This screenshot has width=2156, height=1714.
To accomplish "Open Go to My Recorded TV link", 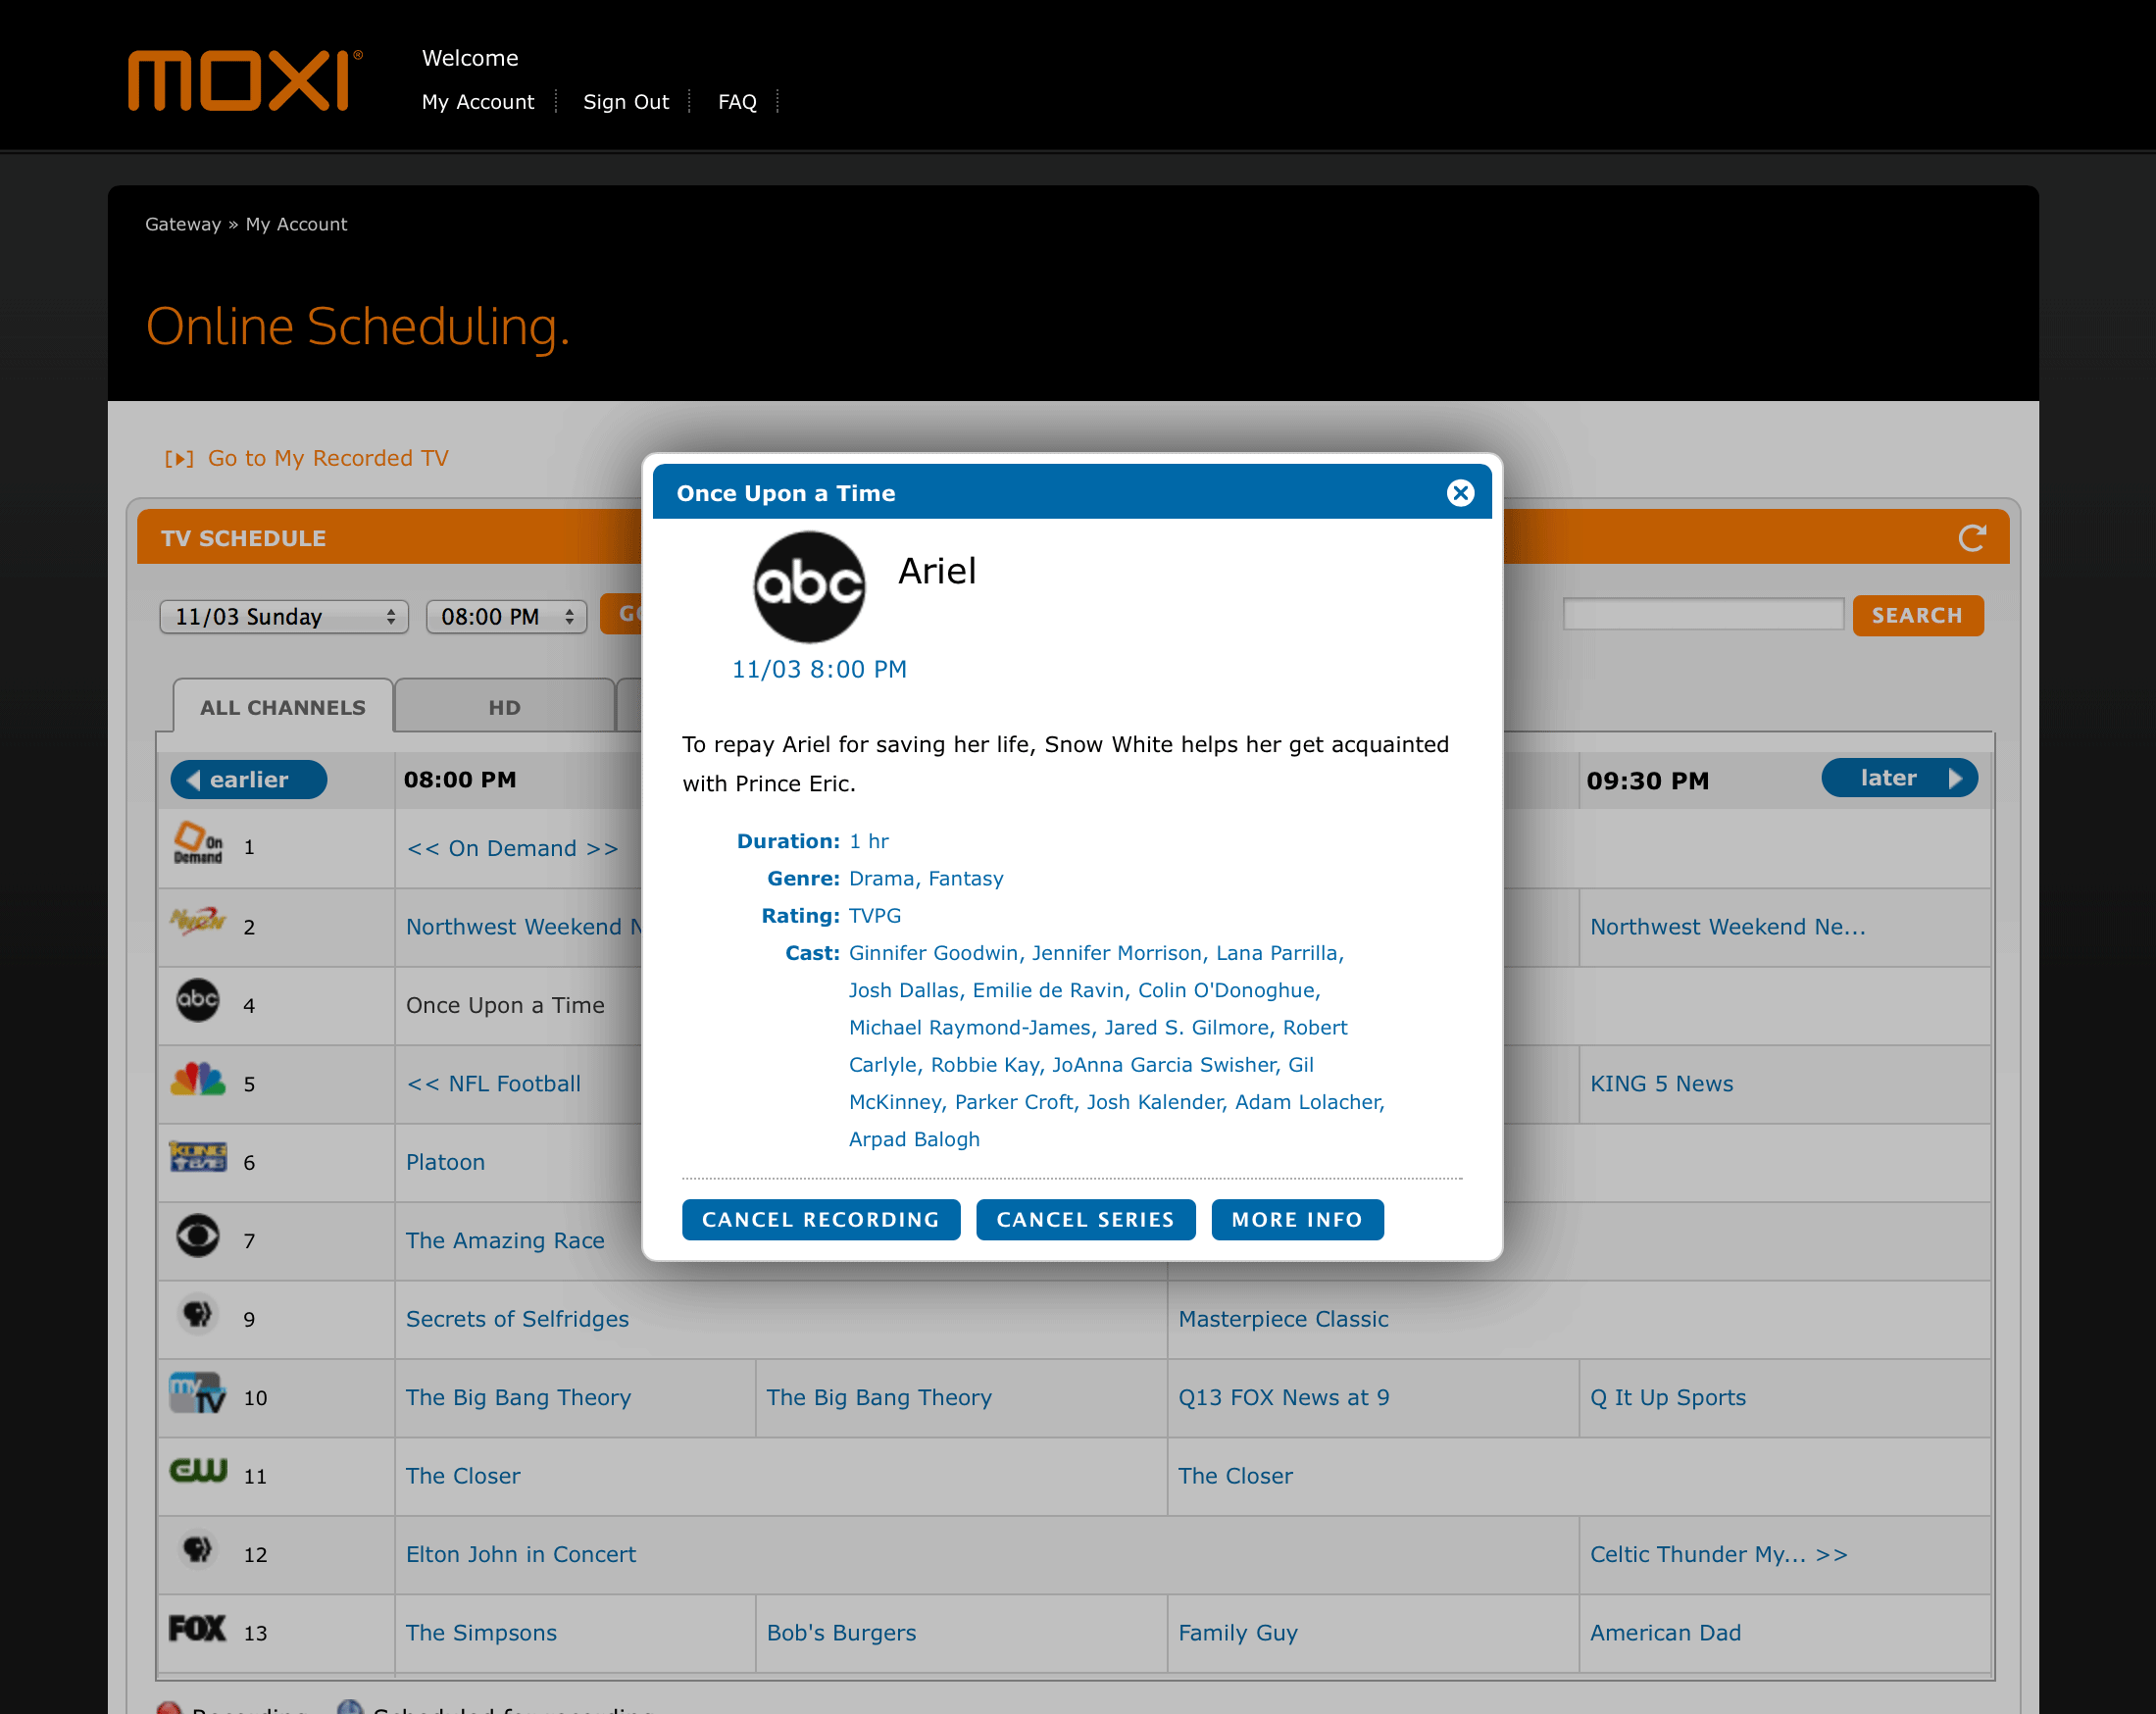I will click(x=327, y=458).
